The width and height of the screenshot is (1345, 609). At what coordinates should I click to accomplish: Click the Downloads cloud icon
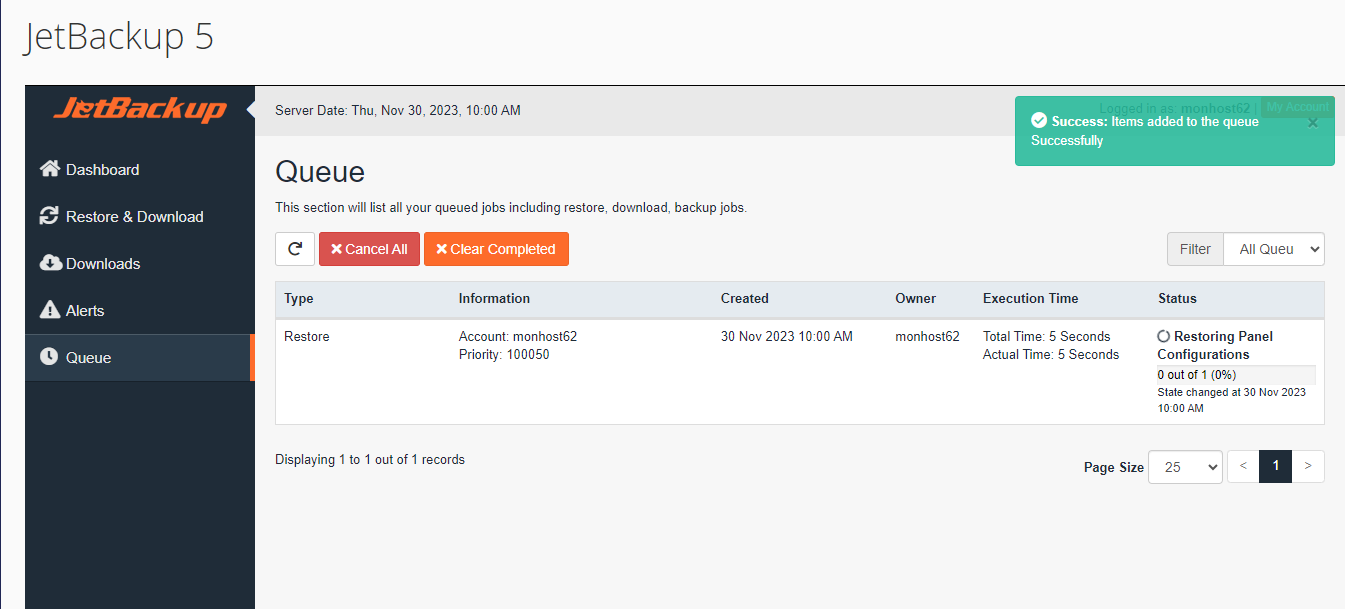coord(50,263)
